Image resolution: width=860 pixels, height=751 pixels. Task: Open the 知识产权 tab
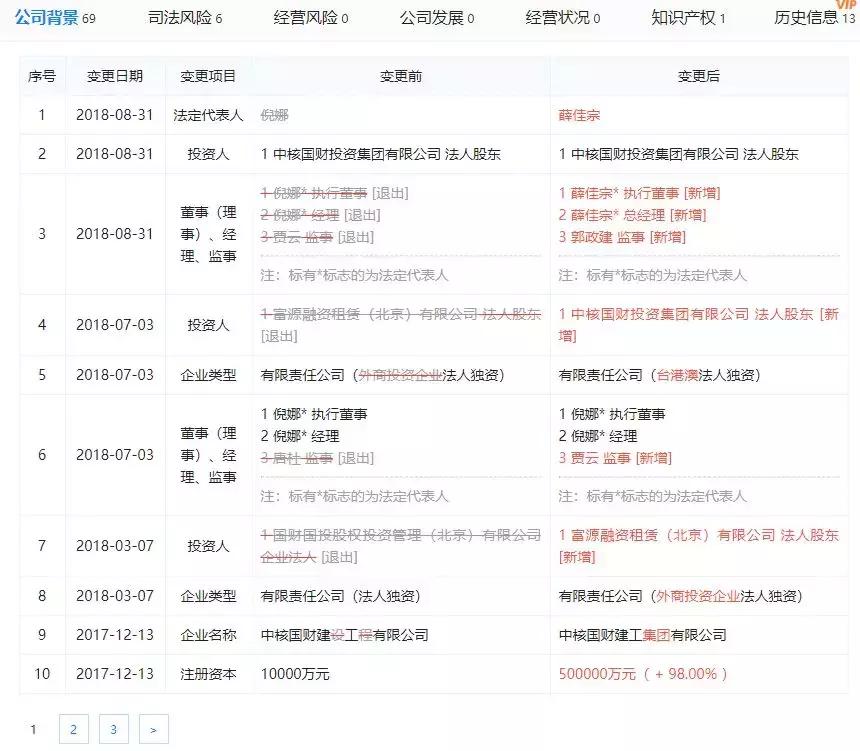(684, 16)
